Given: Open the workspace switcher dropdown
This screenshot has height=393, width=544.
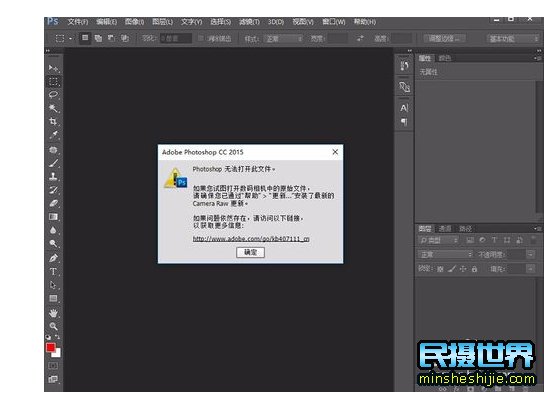Looking at the screenshot, I should pyautogui.click(x=513, y=39).
